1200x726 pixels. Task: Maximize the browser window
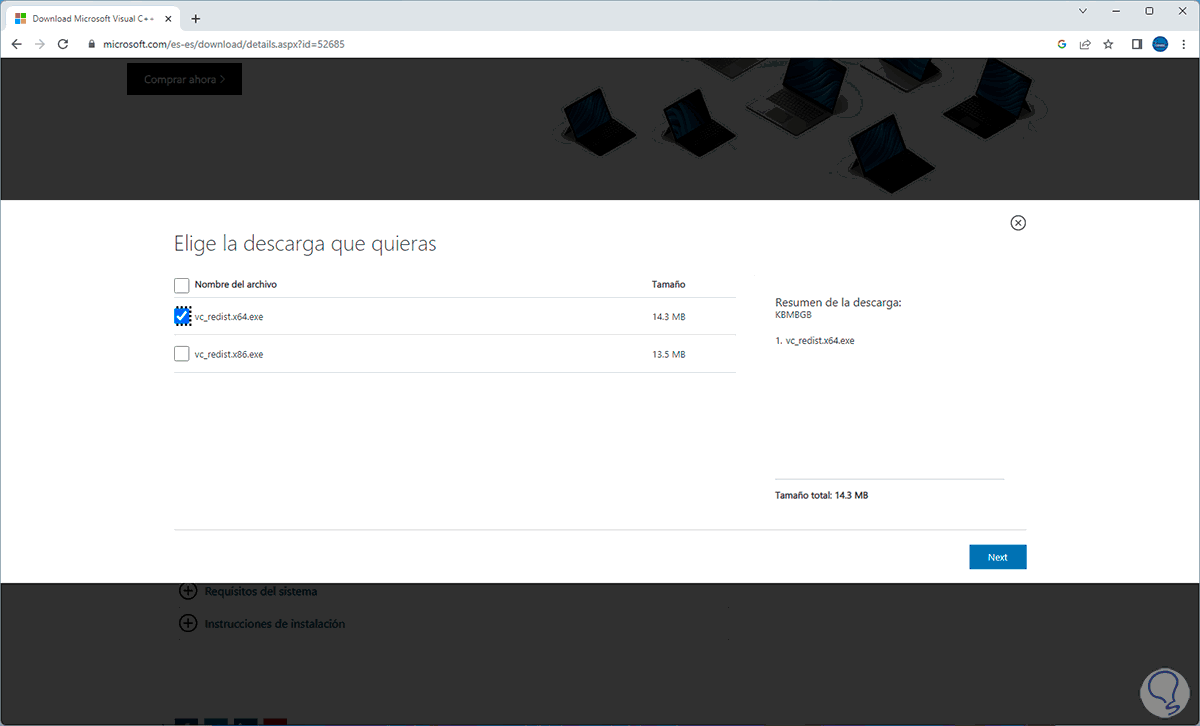coord(1149,11)
